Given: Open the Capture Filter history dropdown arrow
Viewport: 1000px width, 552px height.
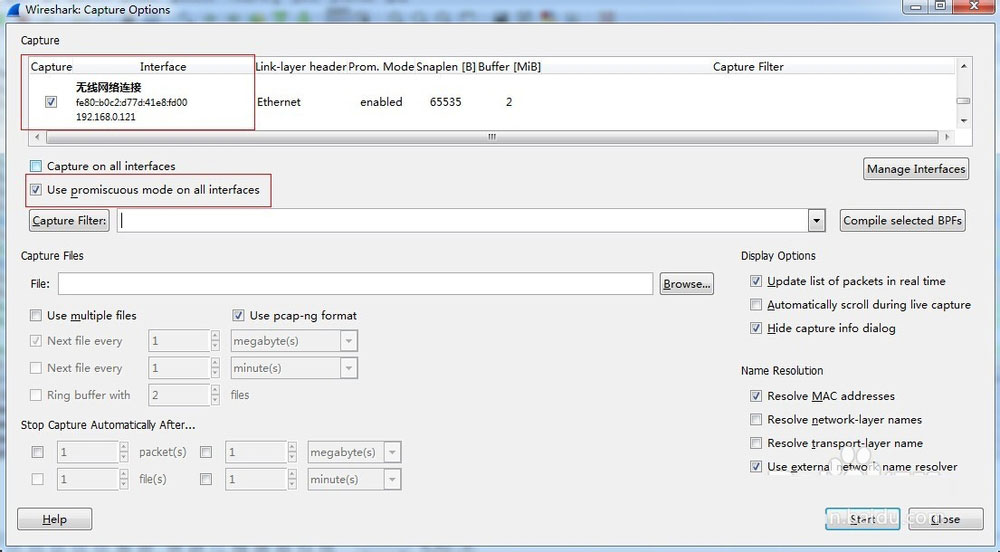Looking at the screenshot, I should click(x=816, y=221).
